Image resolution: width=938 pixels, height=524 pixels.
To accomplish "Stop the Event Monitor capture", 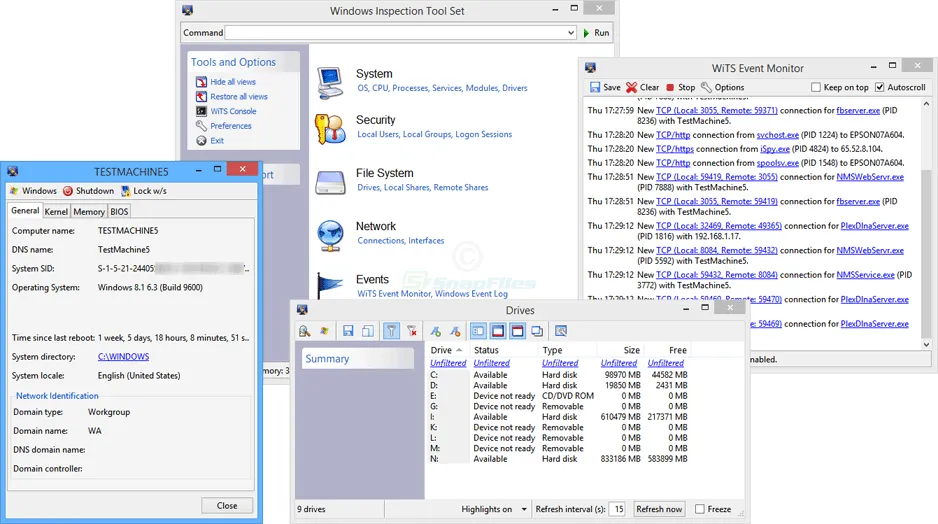I will pyautogui.click(x=680, y=87).
